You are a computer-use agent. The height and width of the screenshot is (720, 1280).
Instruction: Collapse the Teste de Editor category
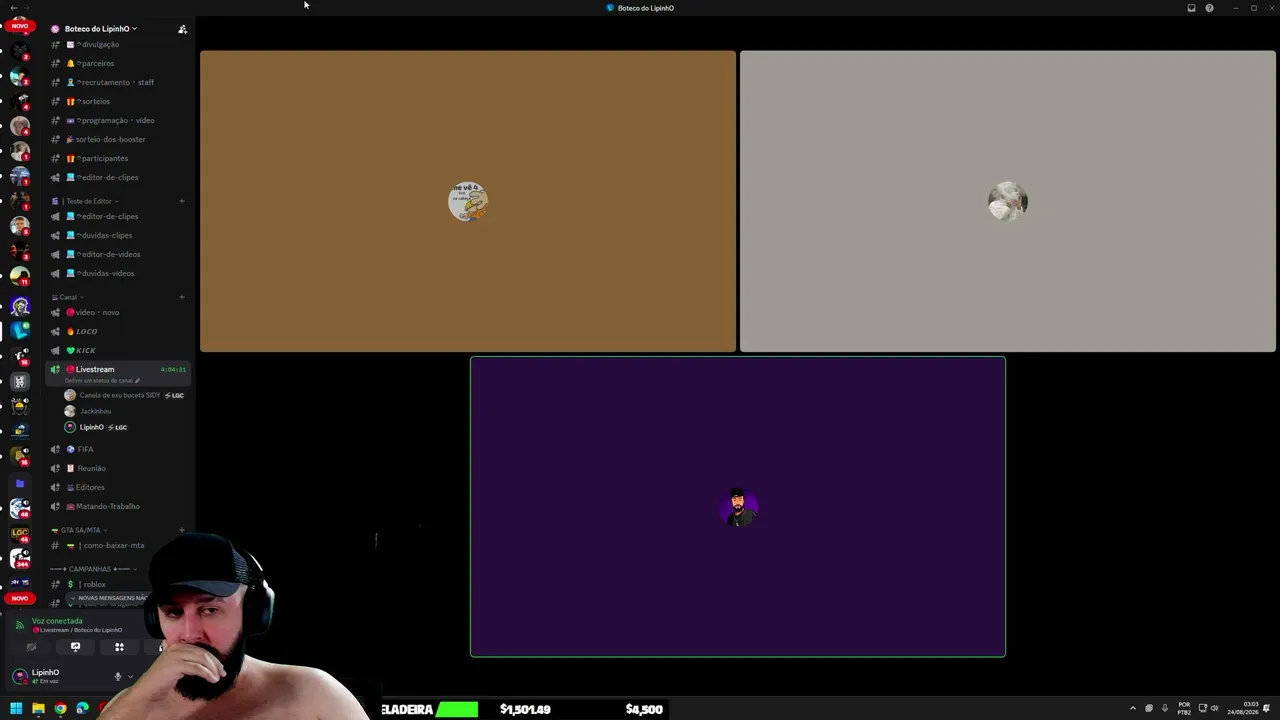coord(90,202)
